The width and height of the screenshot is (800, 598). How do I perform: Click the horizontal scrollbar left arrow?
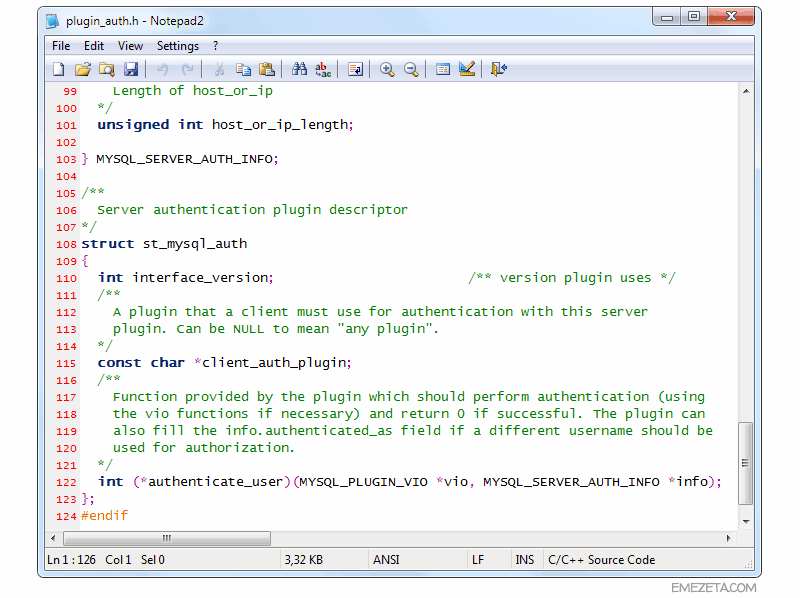(53, 538)
